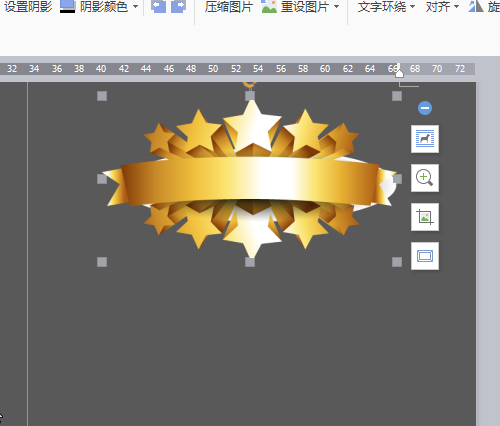Click the right indent marker on ruler

point(399,74)
